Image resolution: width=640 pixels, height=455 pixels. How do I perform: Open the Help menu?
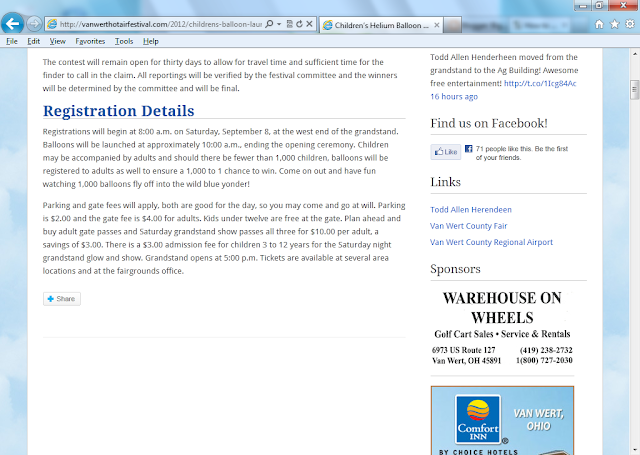click(x=151, y=41)
